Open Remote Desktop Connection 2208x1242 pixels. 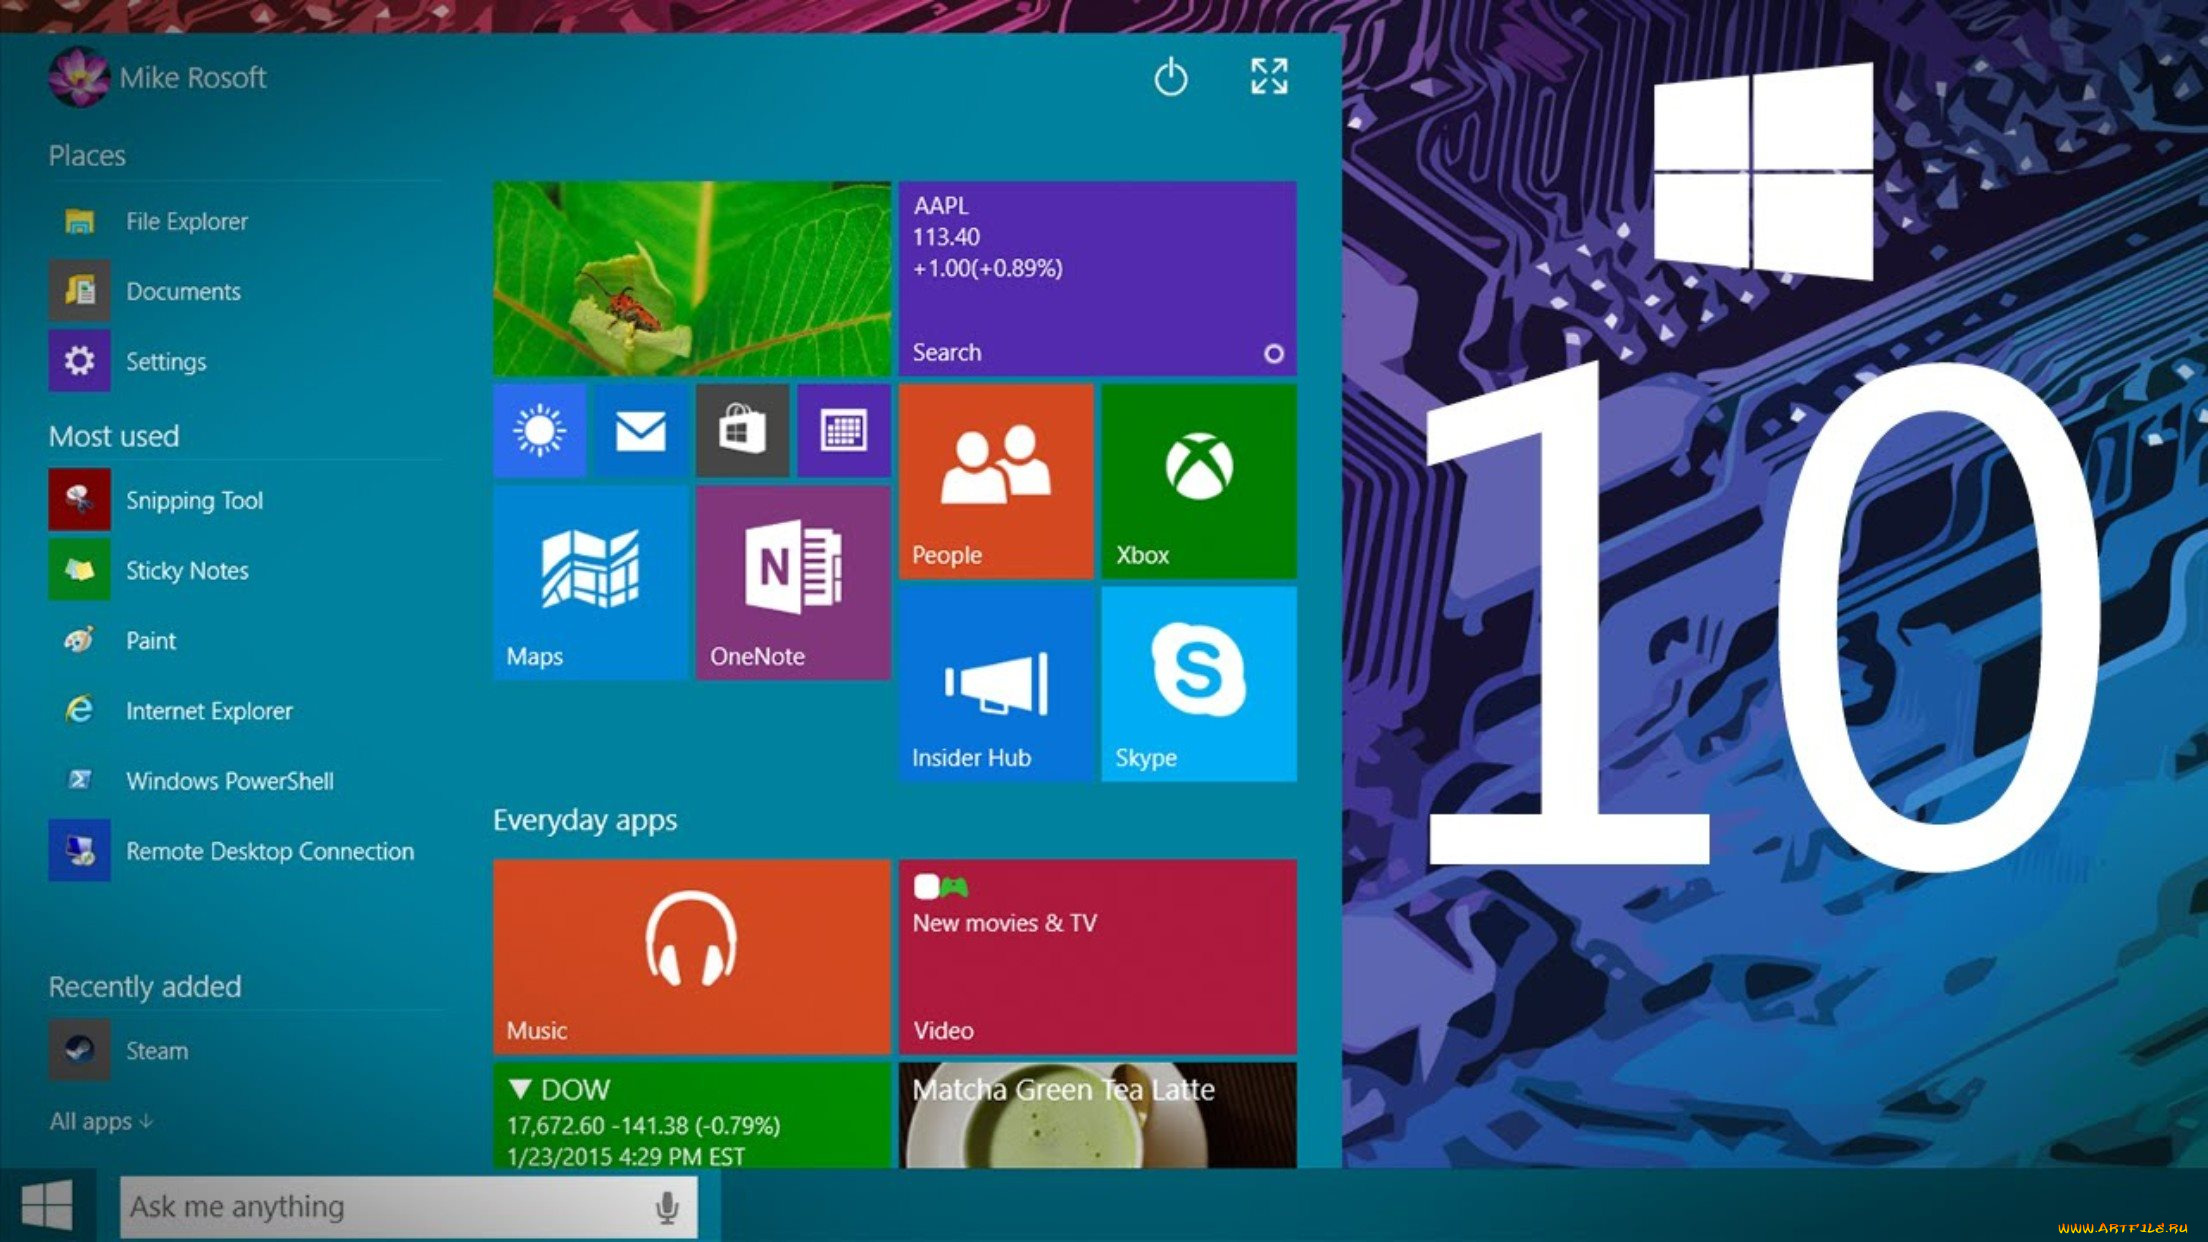coord(269,851)
